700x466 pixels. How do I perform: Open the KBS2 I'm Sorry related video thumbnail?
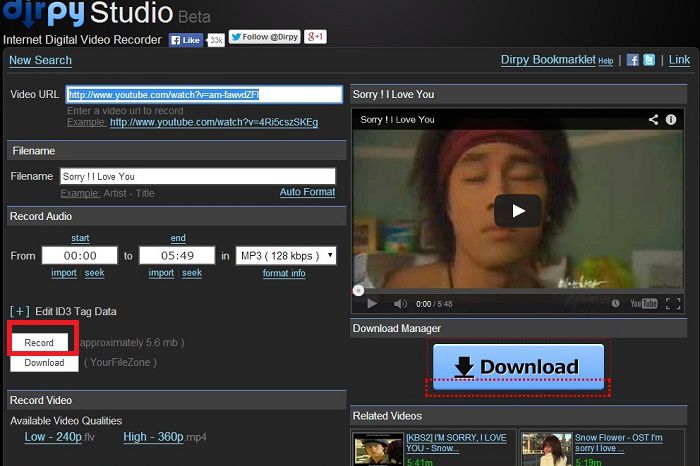tap(376, 449)
